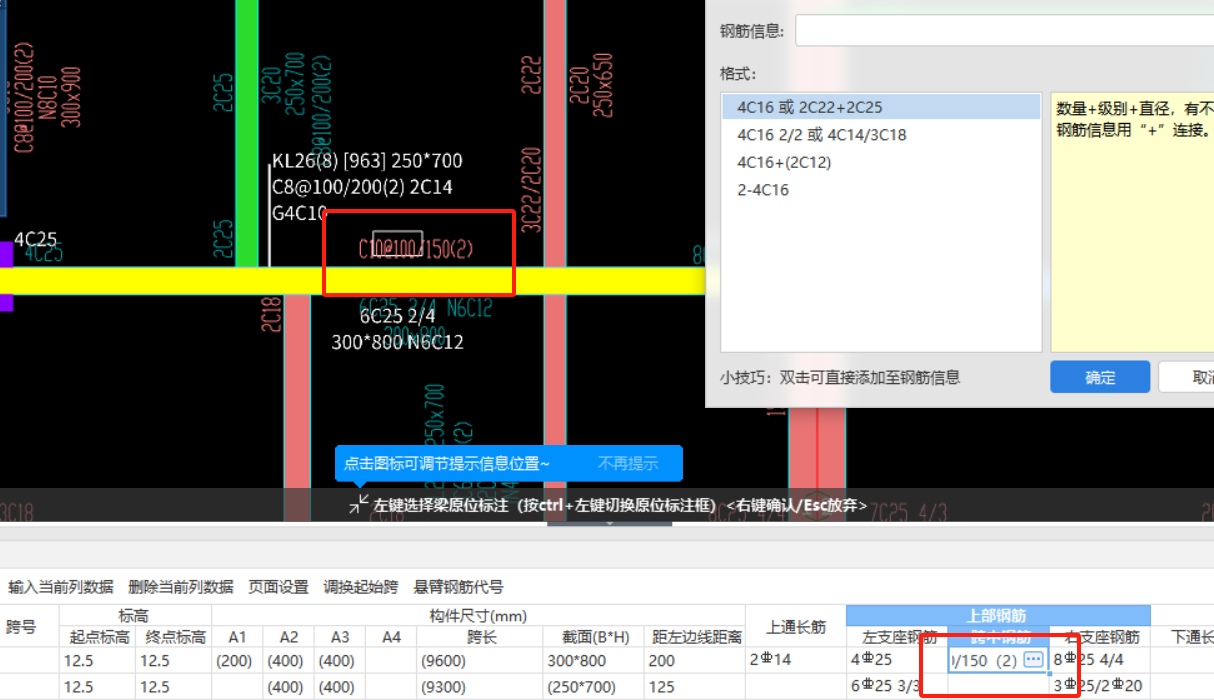This screenshot has width=1214, height=700.
Task: Click the 跨中钢筋 cell showing /150 (2)
Action: click(x=998, y=660)
